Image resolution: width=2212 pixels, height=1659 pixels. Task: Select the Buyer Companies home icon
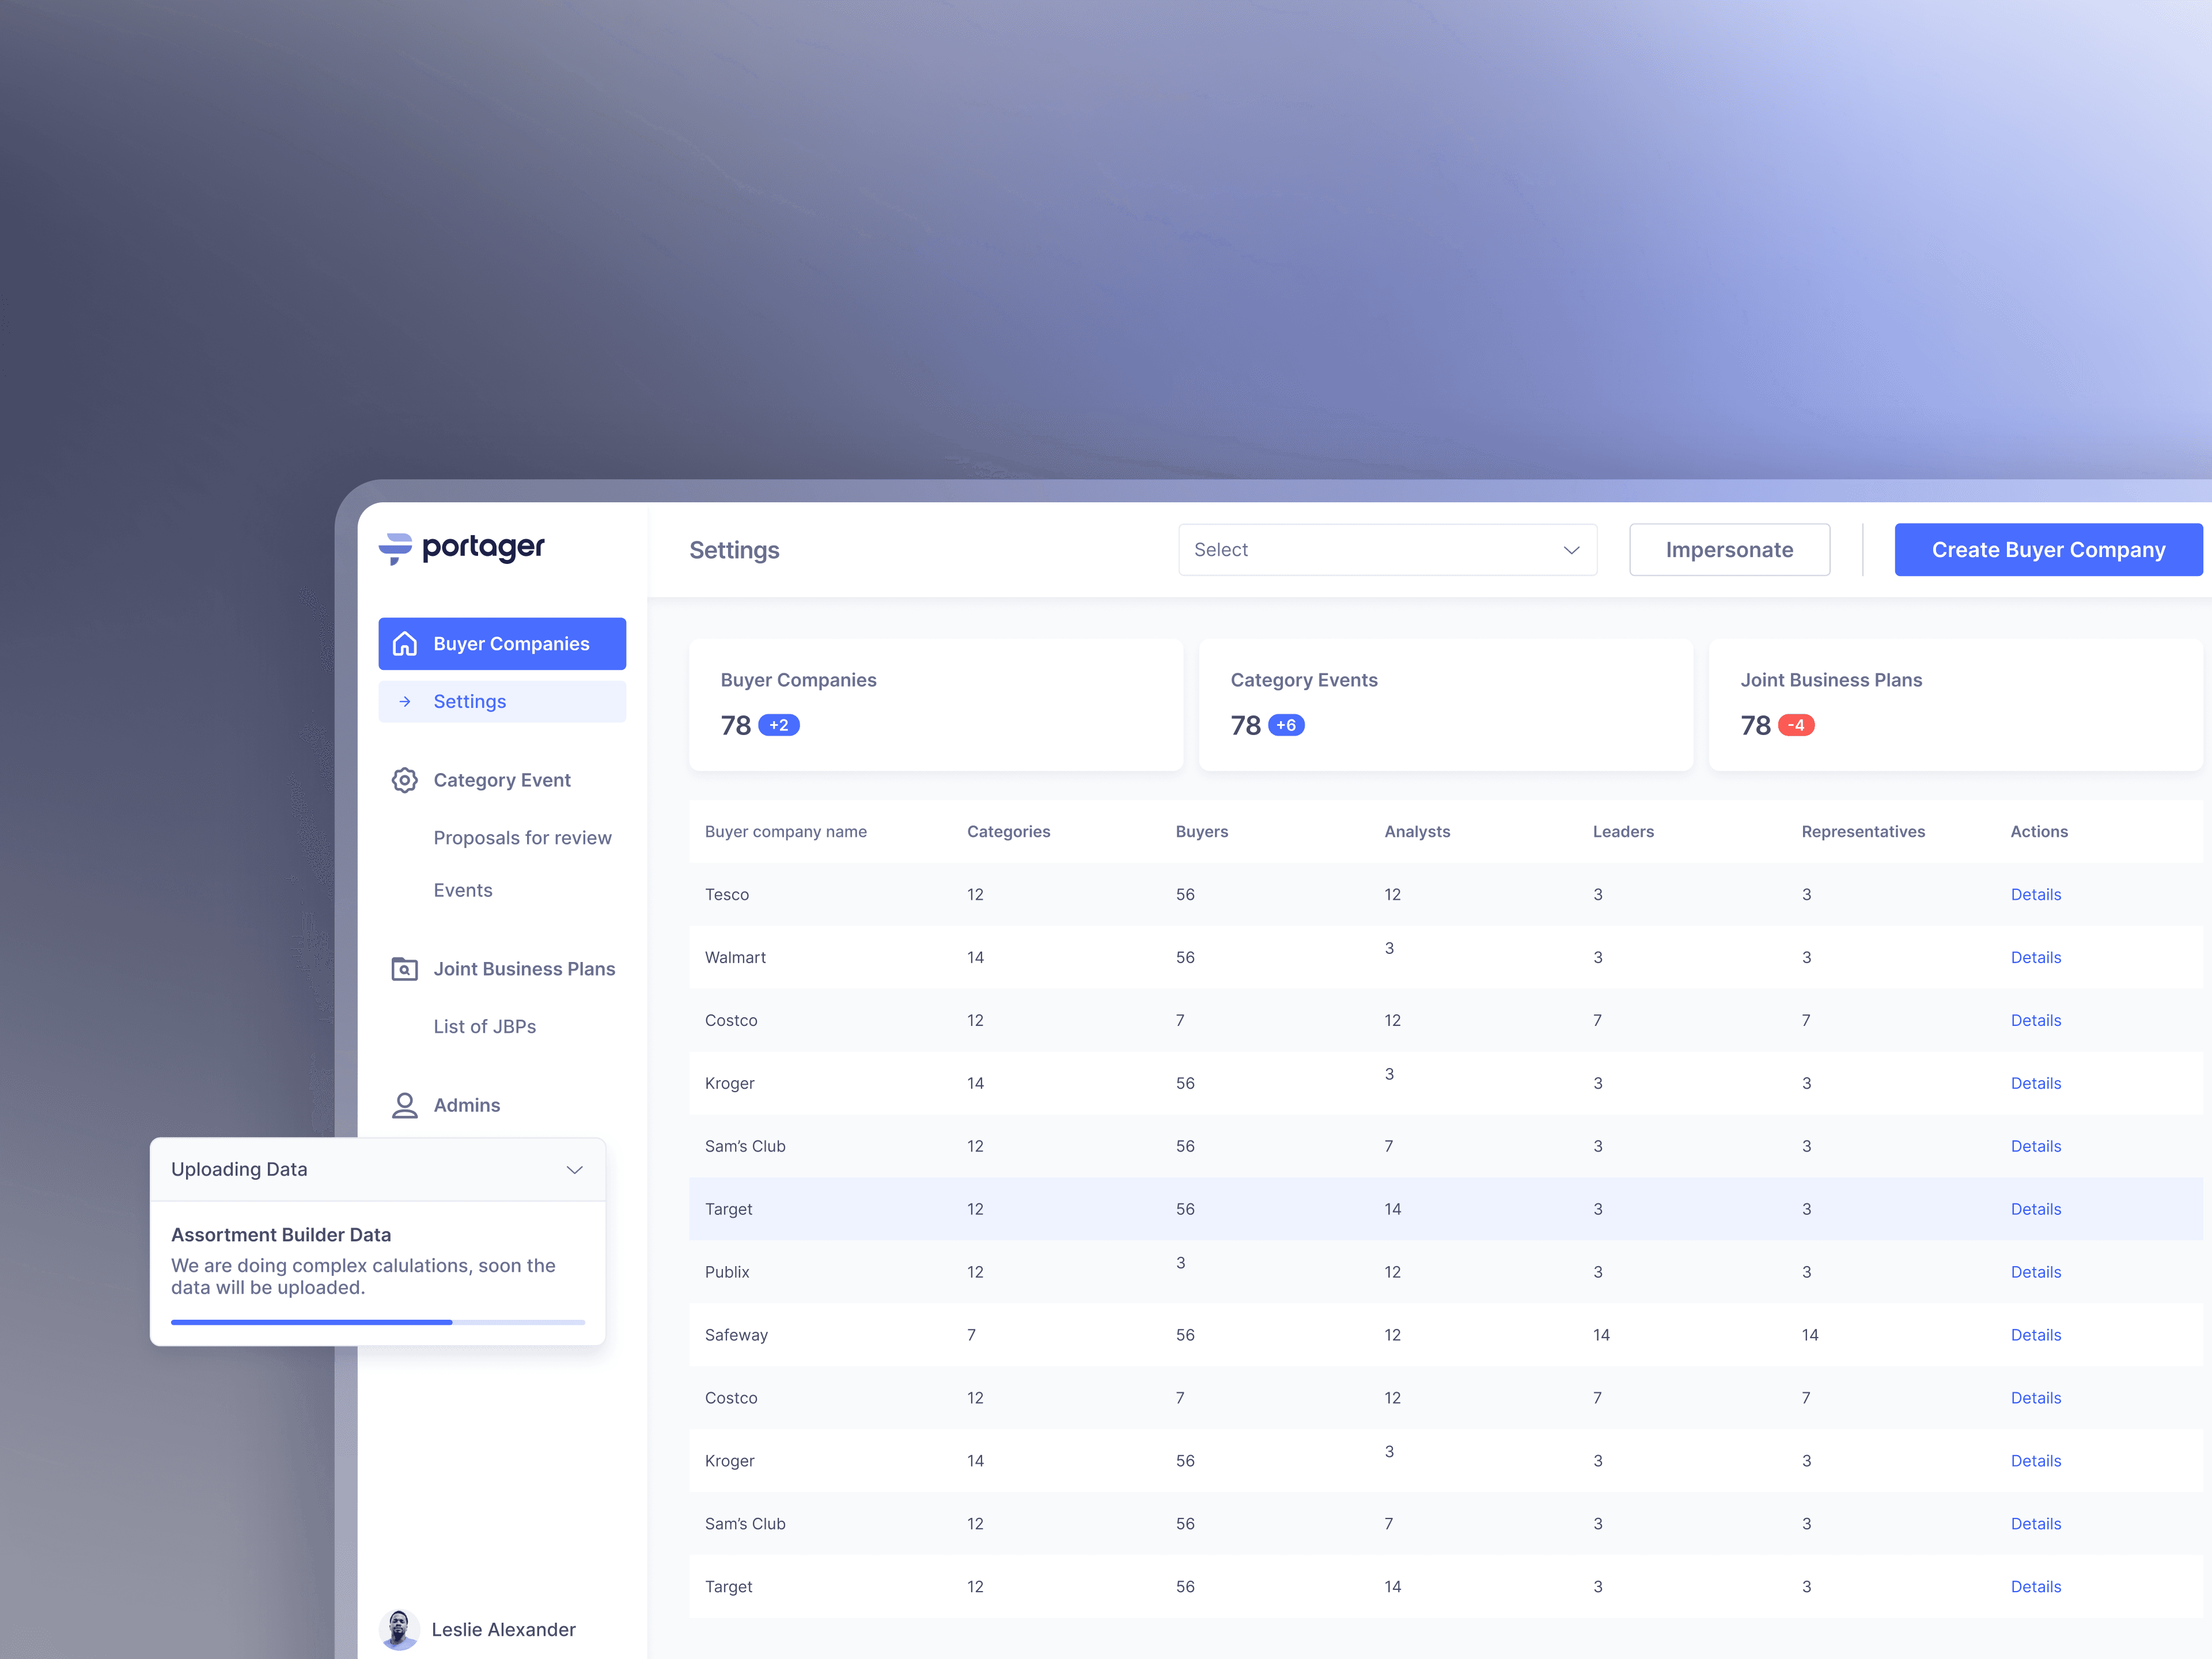pyautogui.click(x=405, y=643)
